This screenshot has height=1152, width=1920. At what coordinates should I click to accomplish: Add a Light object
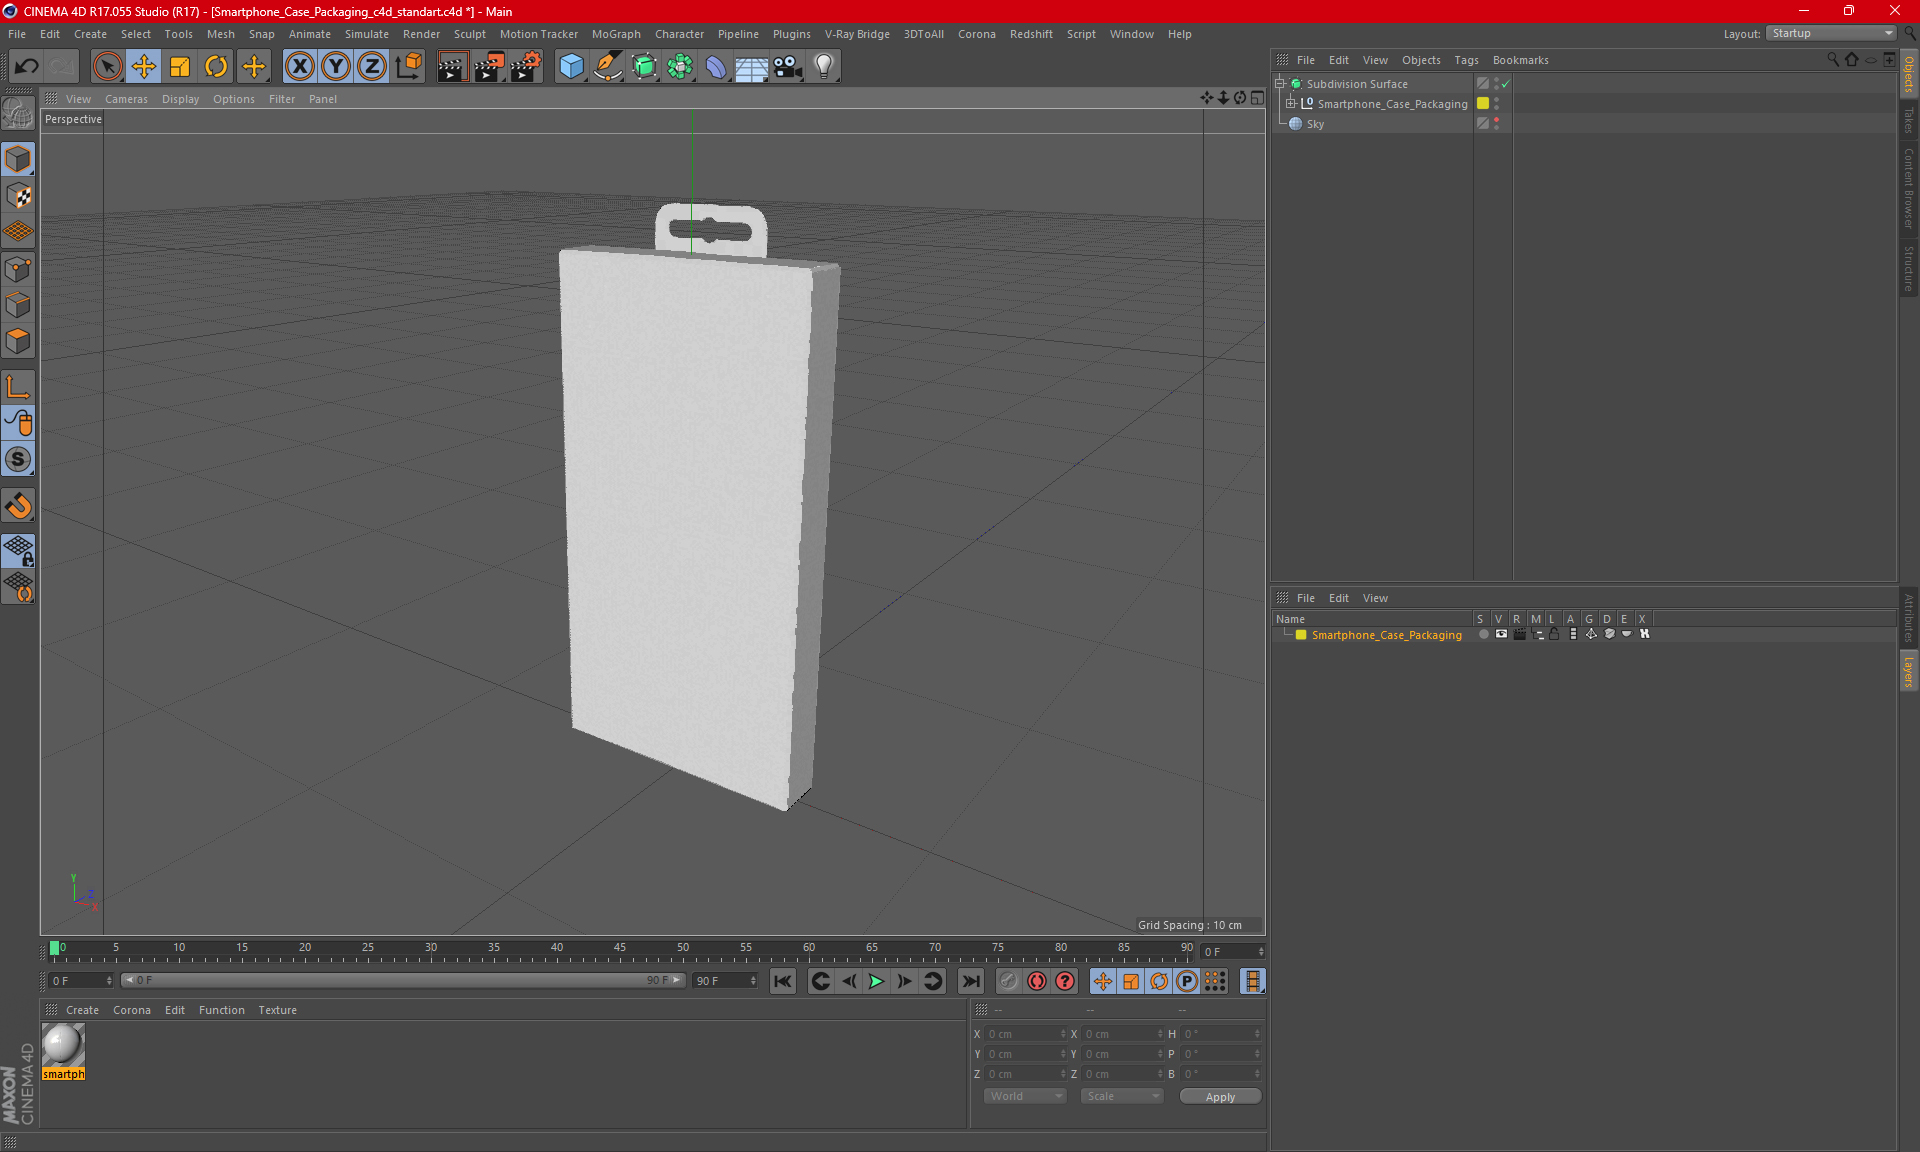tap(824, 67)
